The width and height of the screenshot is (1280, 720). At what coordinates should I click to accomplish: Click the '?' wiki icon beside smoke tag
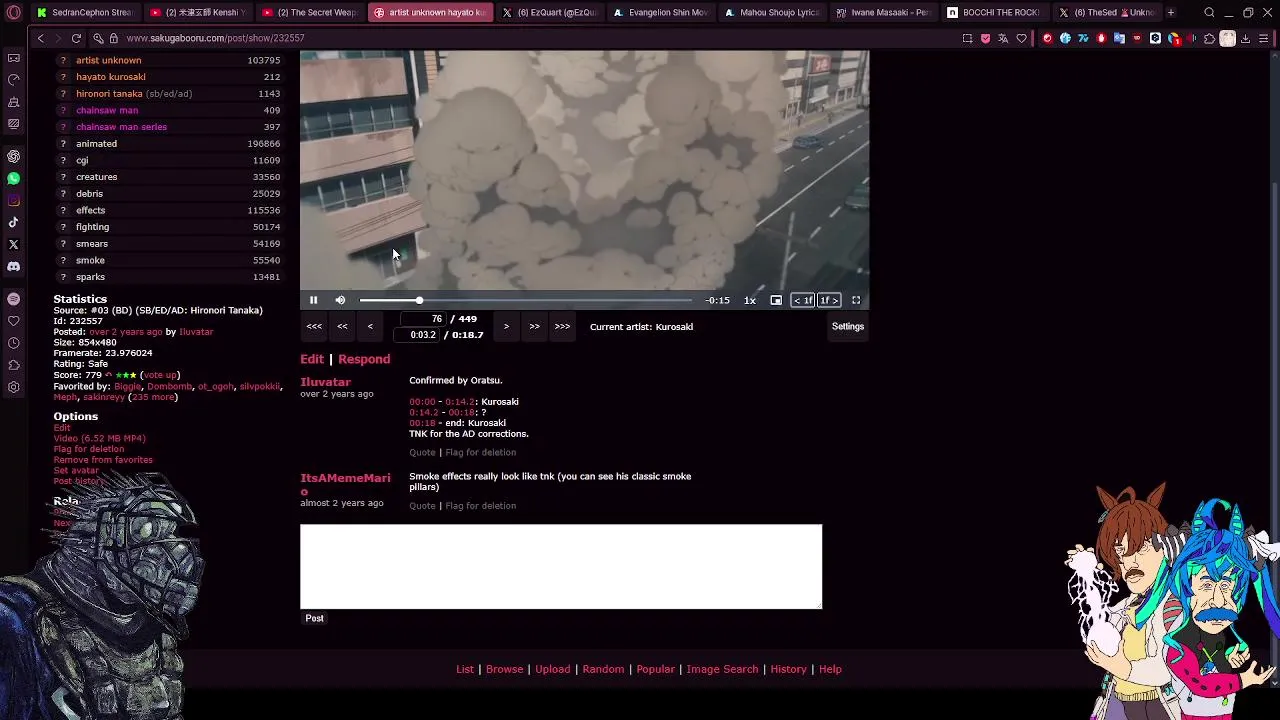tap(63, 260)
